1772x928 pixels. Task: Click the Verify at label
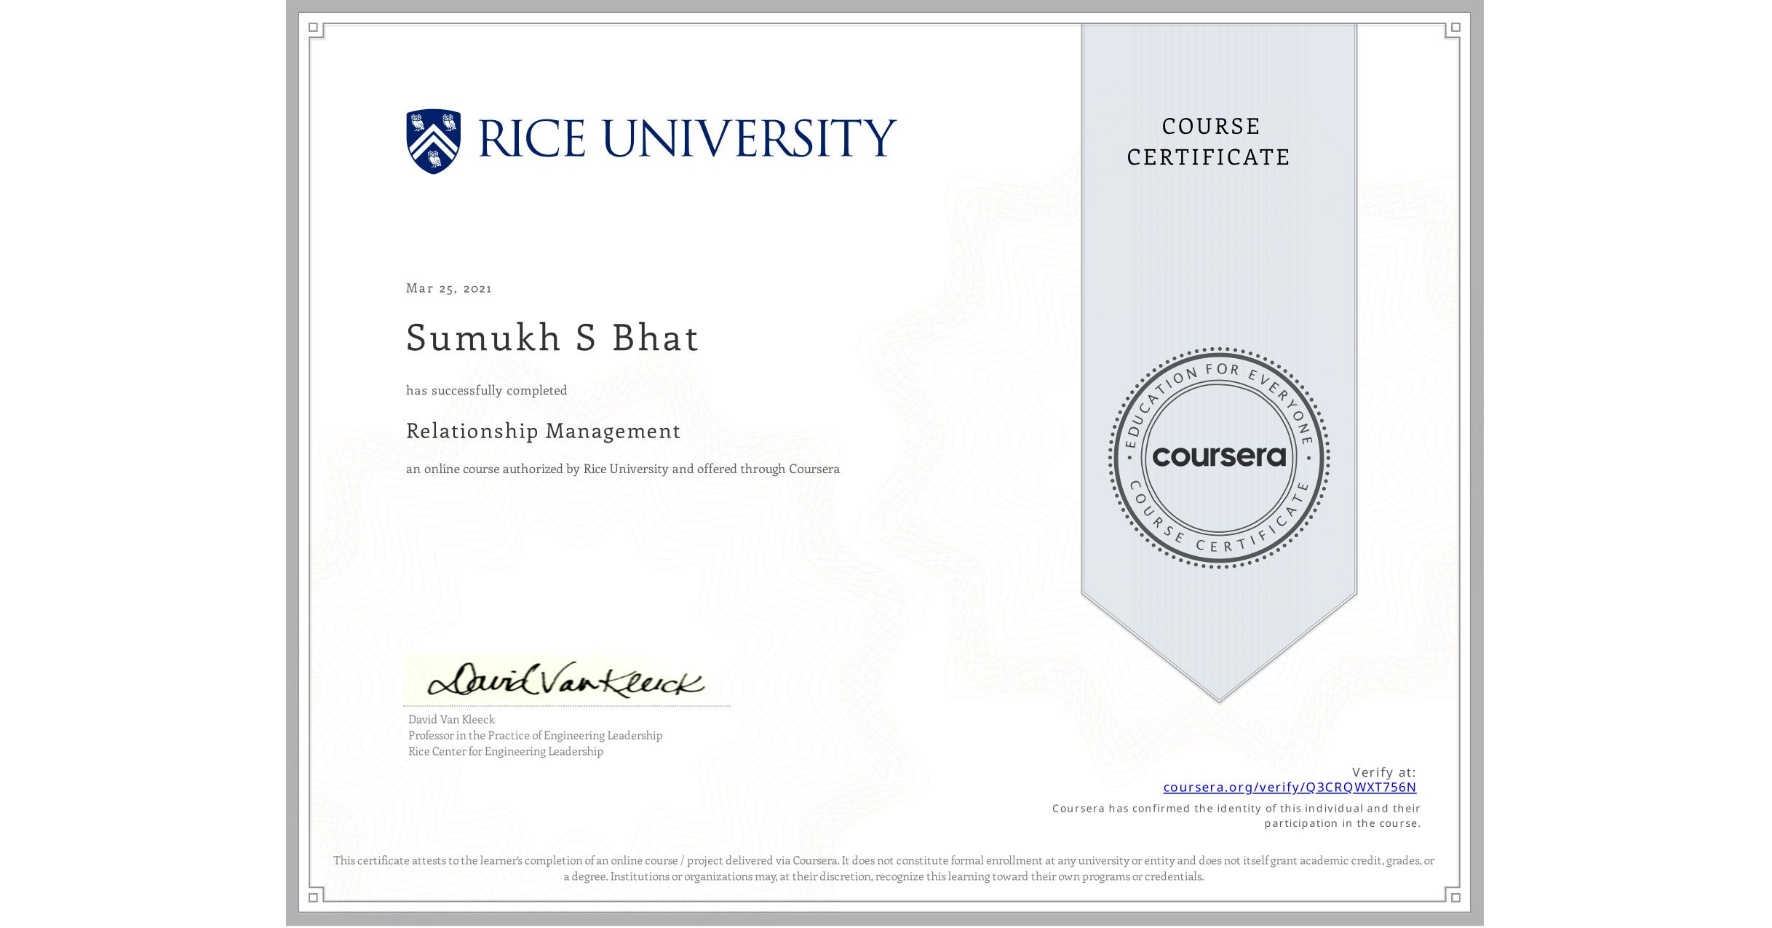click(1384, 770)
